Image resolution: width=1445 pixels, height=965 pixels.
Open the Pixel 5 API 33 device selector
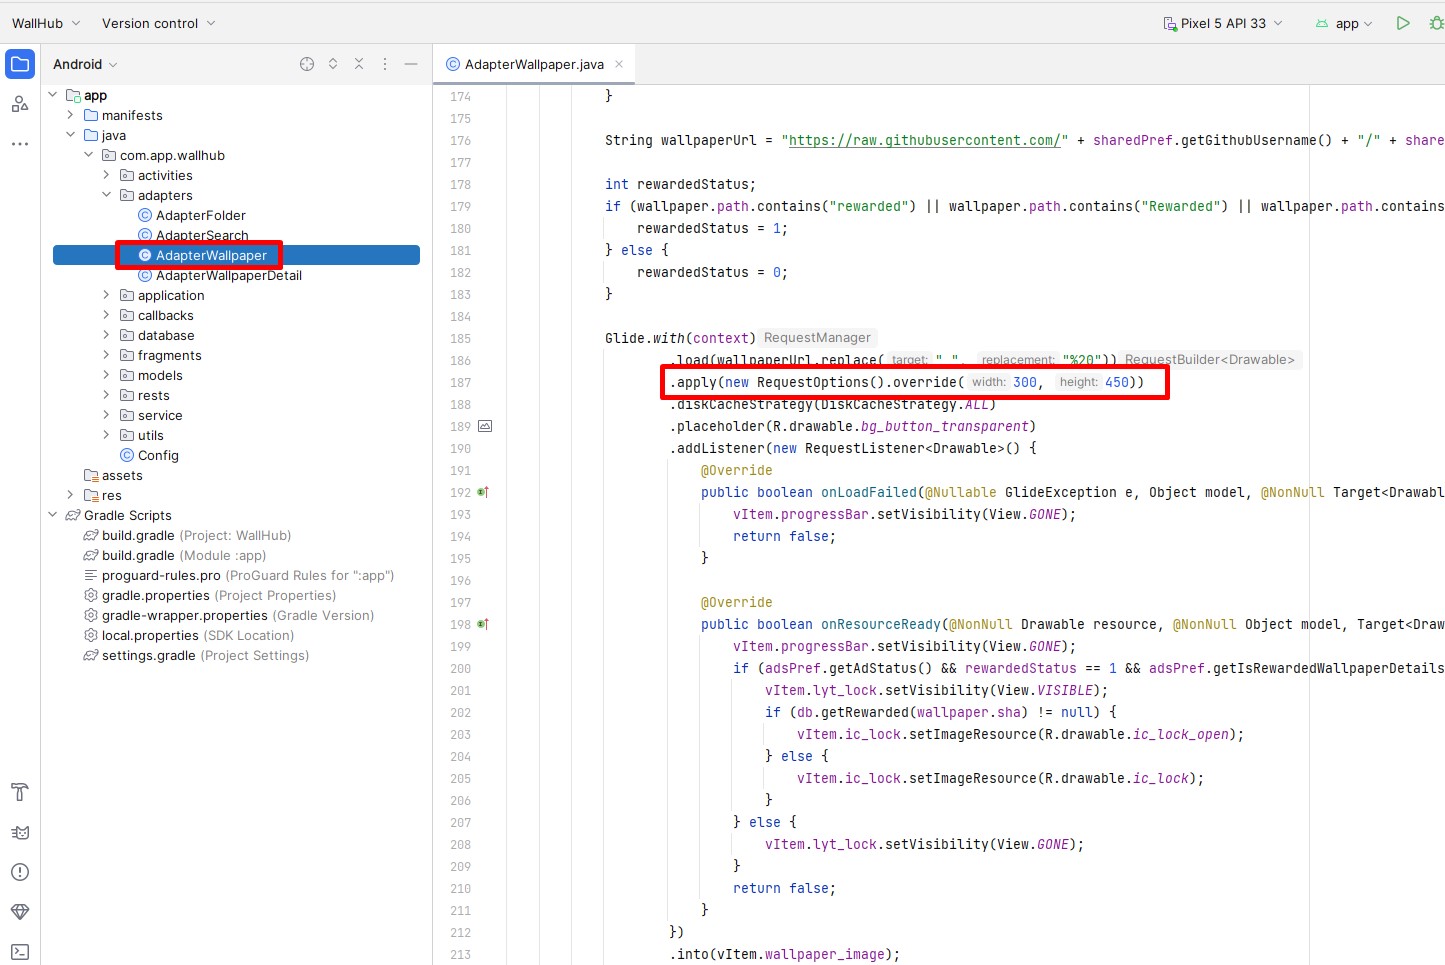point(1223,23)
